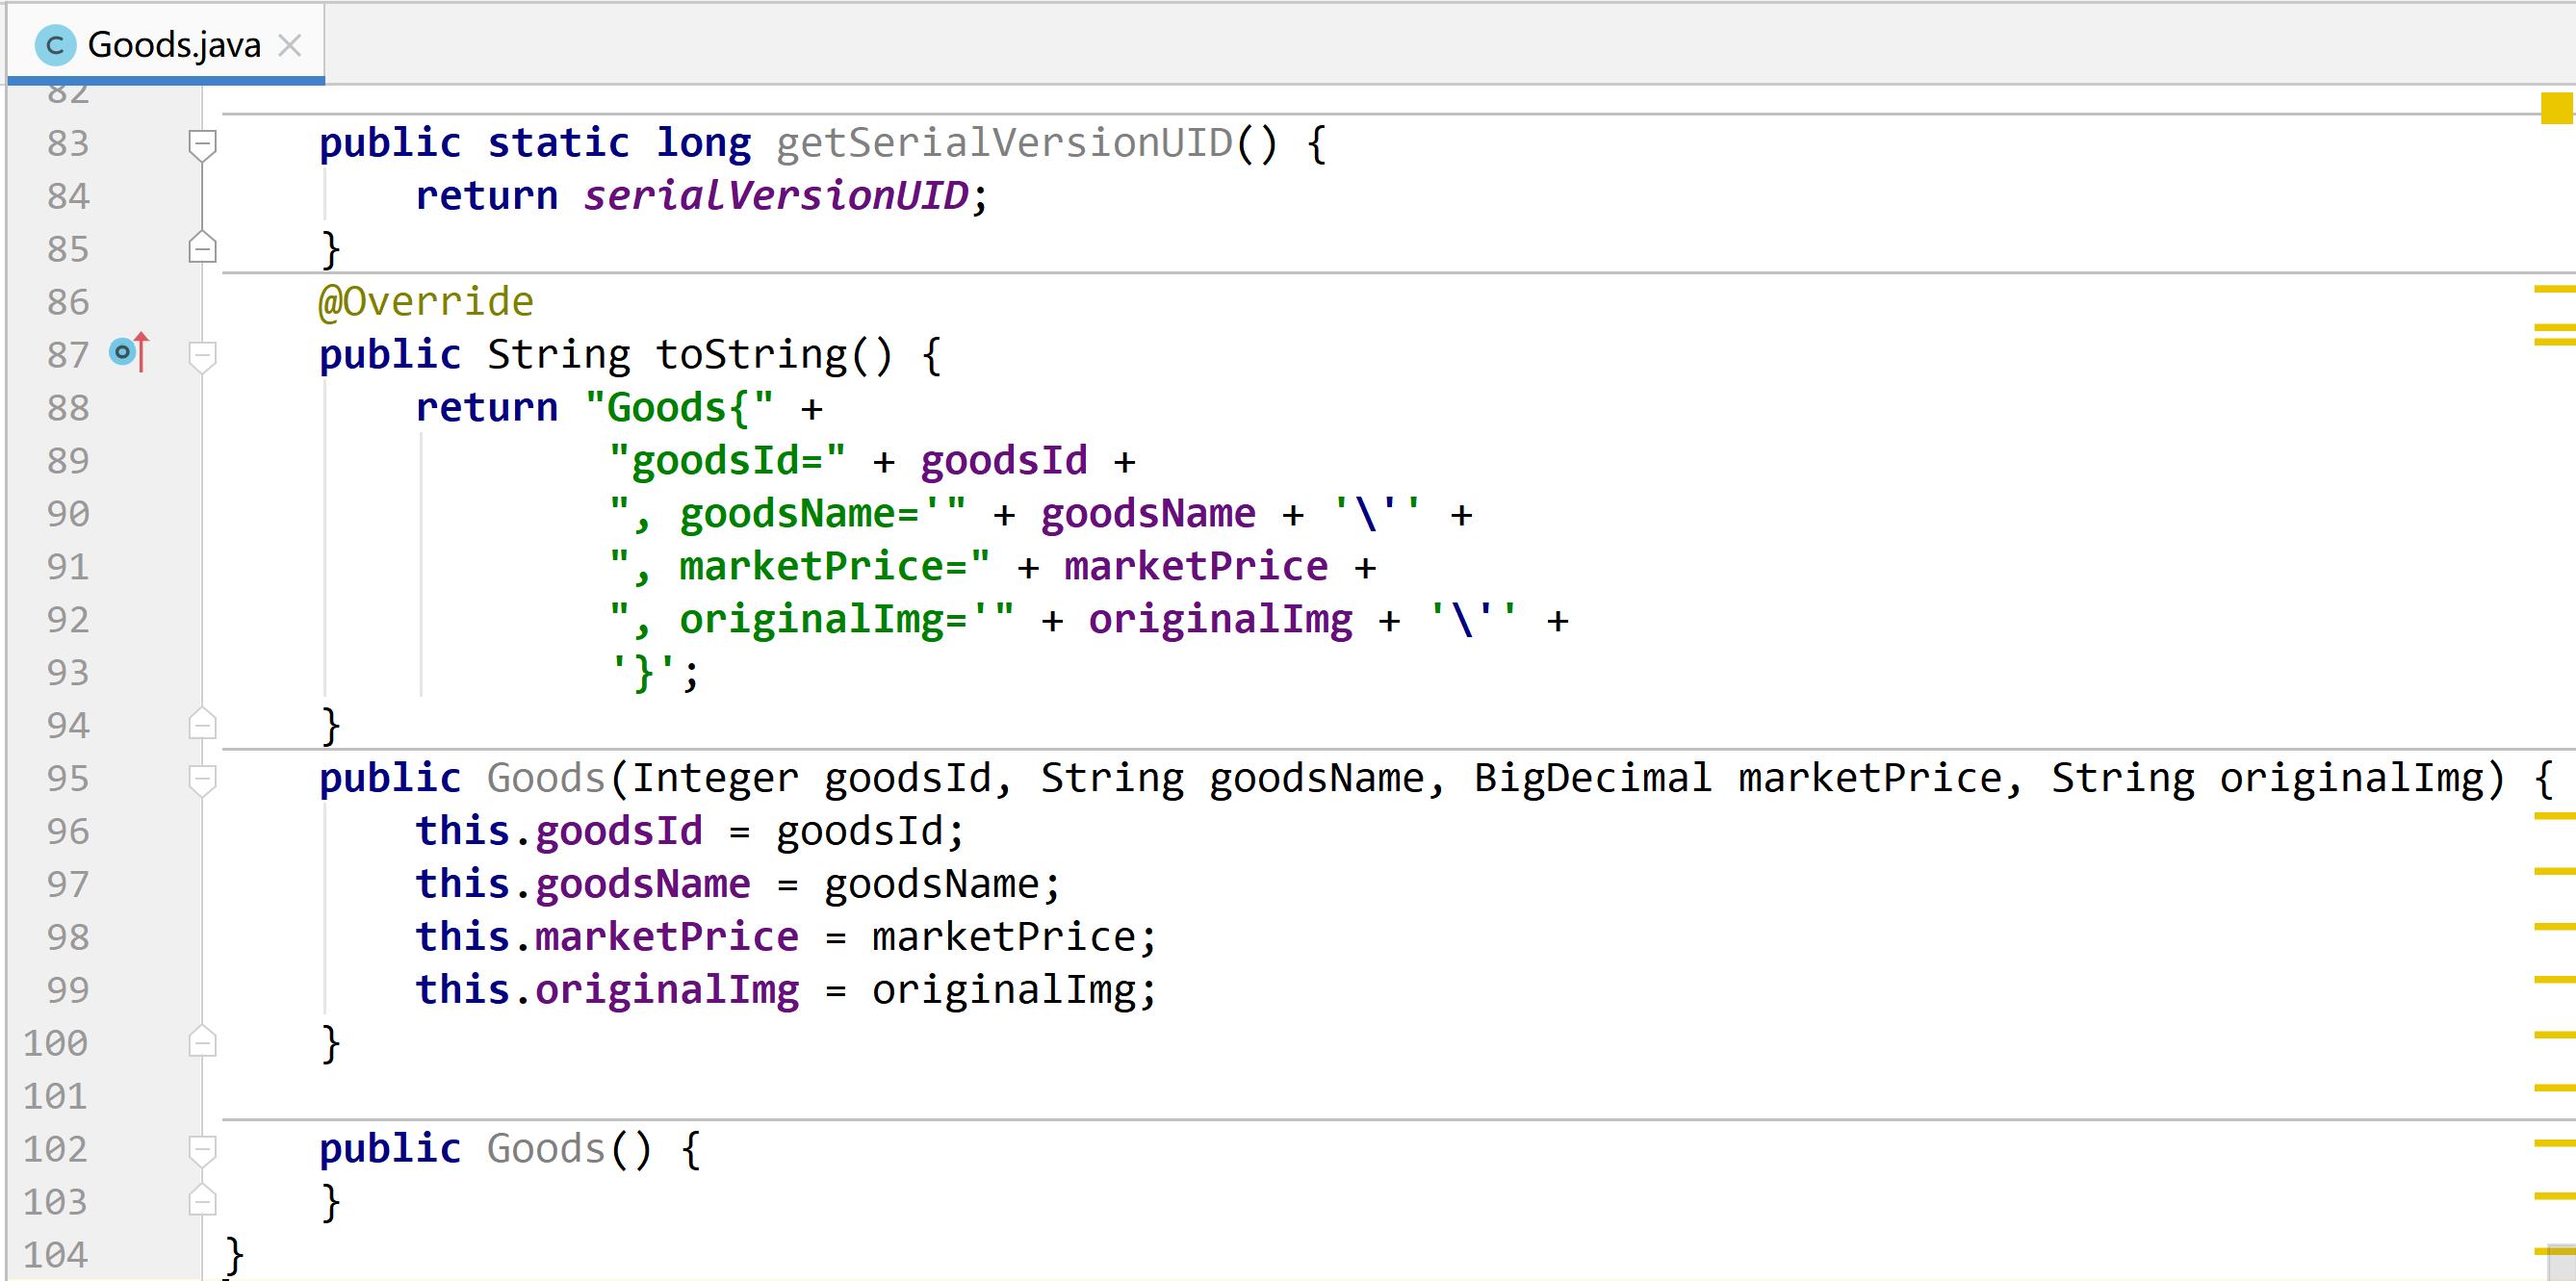Click fold end marker on line 100
Viewport: 2576px width, 1281px height.
pos(202,1041)
